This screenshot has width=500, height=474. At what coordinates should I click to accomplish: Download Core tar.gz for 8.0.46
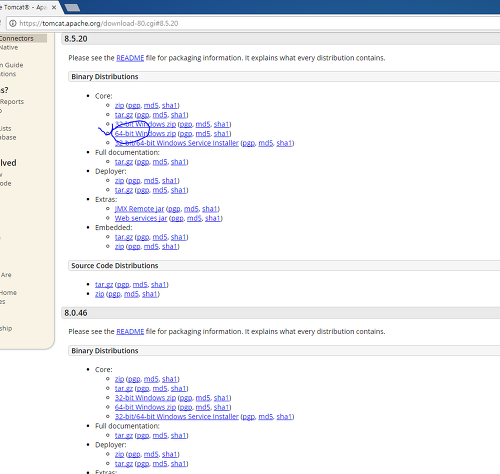[124, 388]
